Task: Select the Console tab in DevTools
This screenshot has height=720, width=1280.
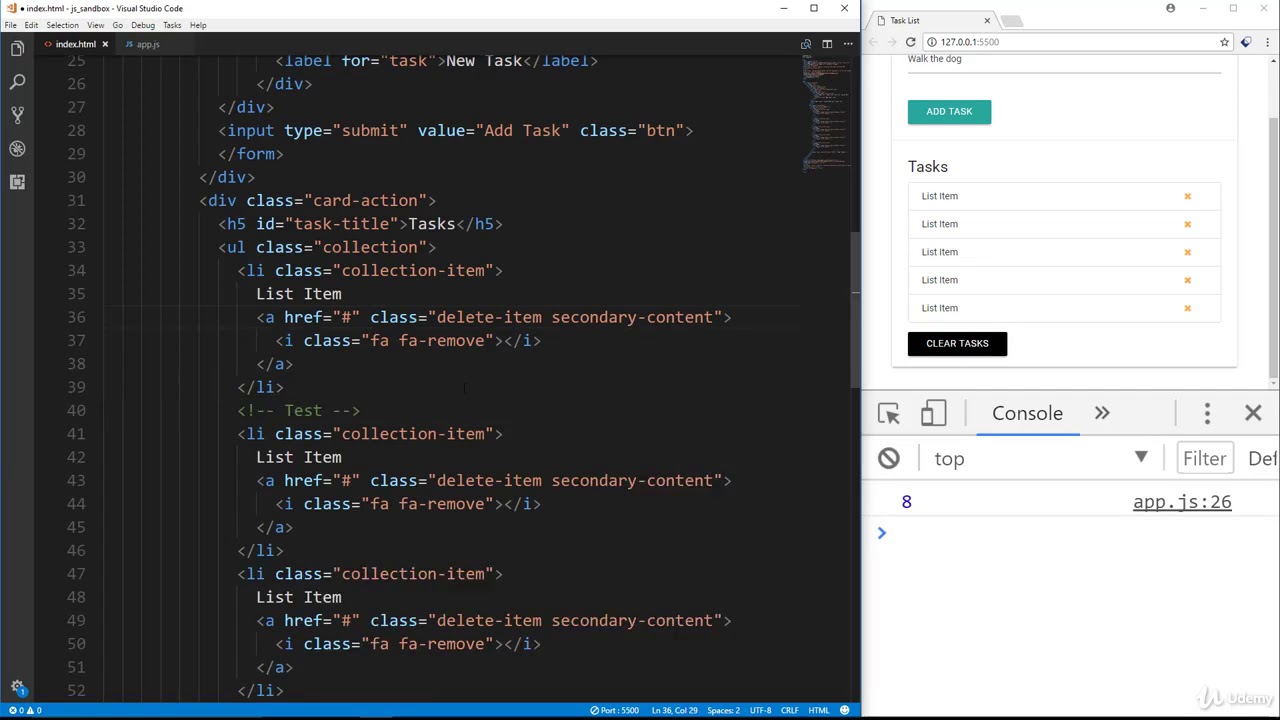Action: [1027, 413]
